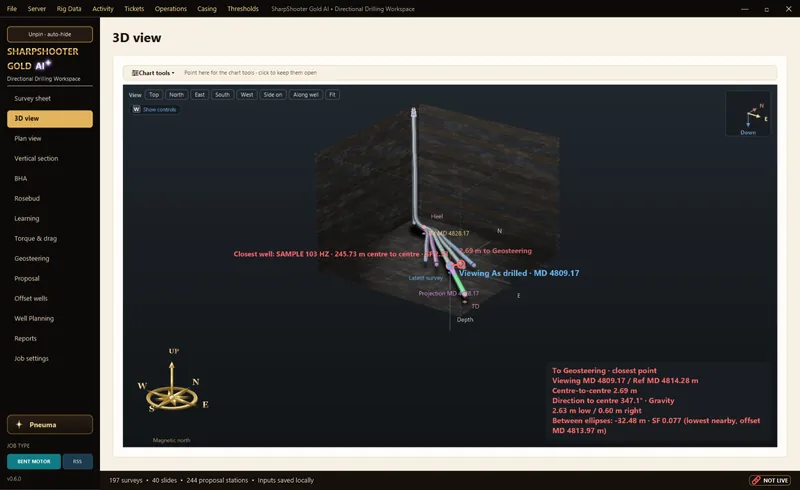
Task: Click the red geosteering closest point marker
Action: coord(461,264)
